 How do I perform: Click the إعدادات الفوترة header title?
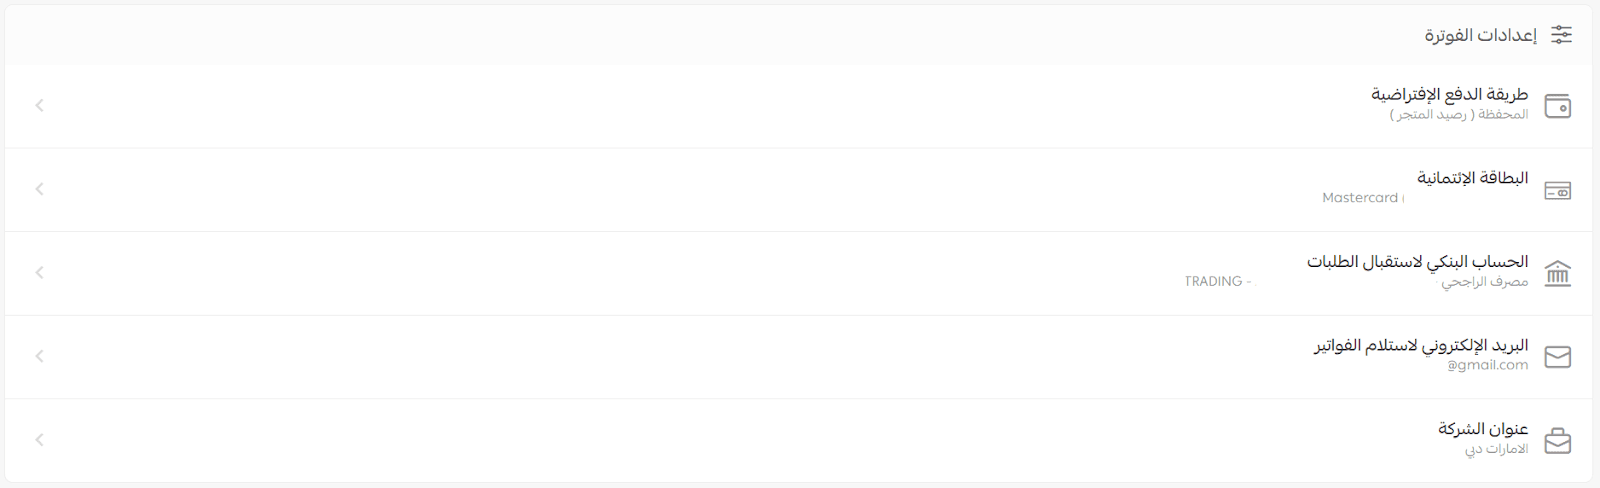point(1480,35)
